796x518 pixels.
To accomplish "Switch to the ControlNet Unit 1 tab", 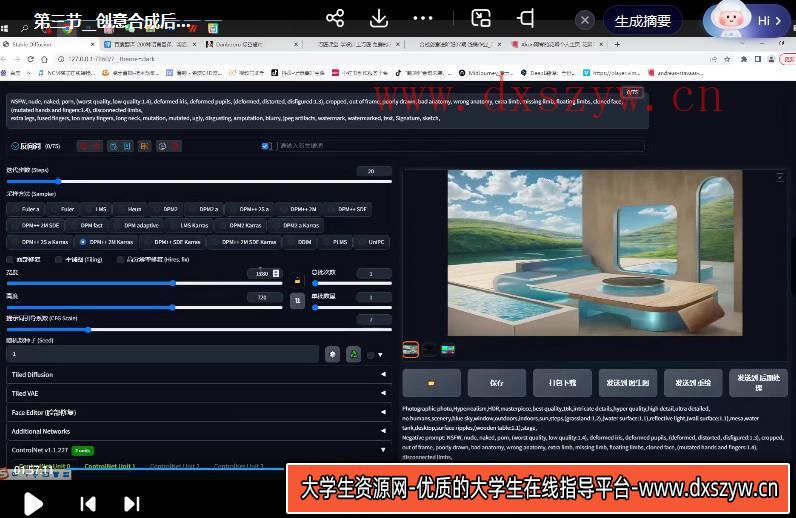I will pyautogui.click(x=110, y=466).
